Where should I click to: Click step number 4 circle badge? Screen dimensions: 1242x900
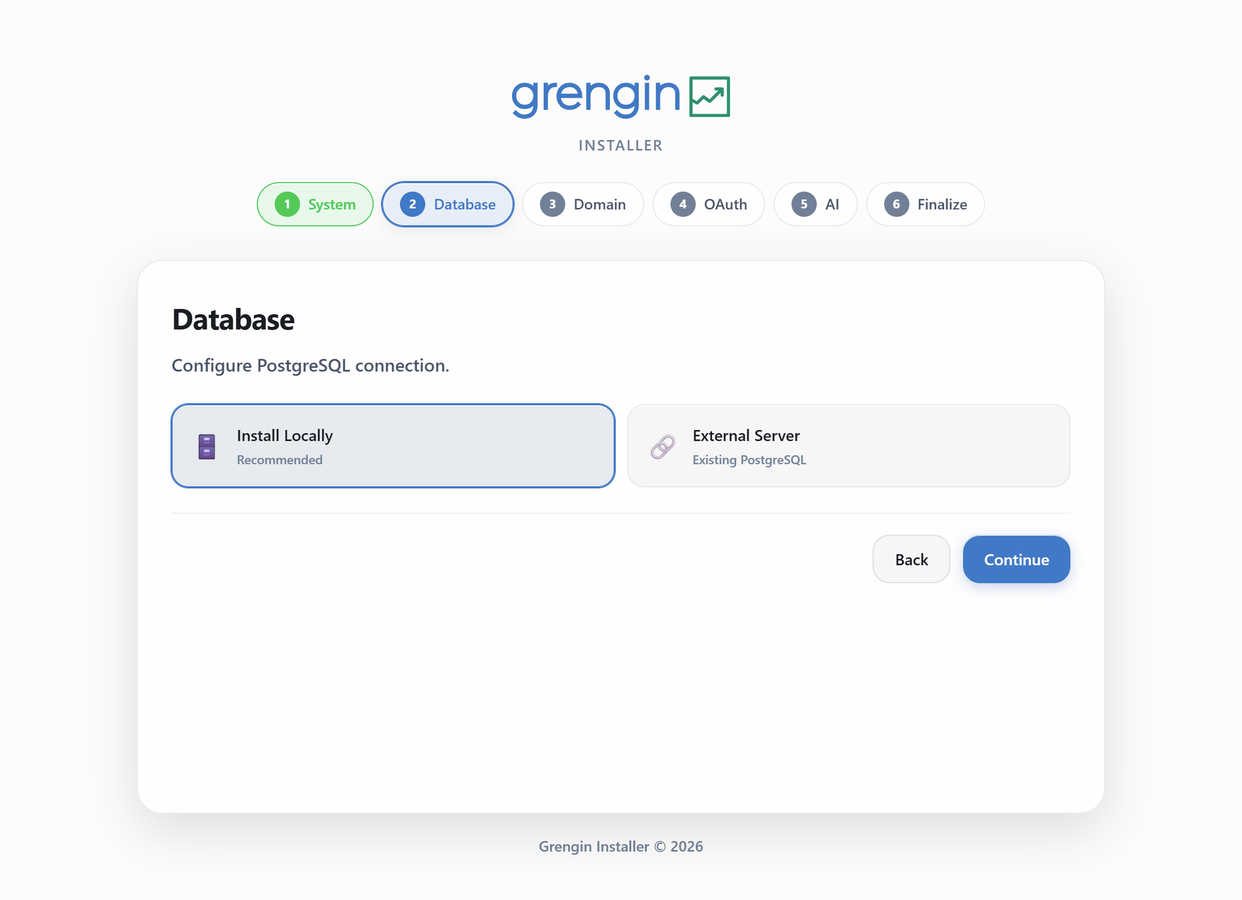(x=683, y=204)
